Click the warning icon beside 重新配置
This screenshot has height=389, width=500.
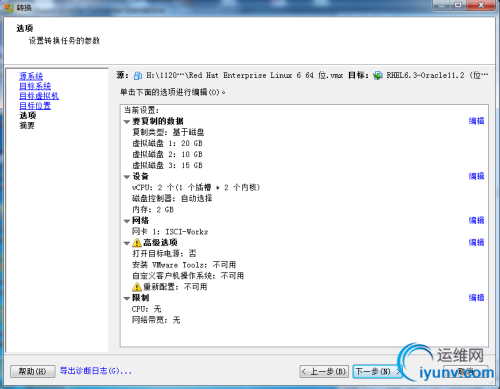click(x=137, y=287)
